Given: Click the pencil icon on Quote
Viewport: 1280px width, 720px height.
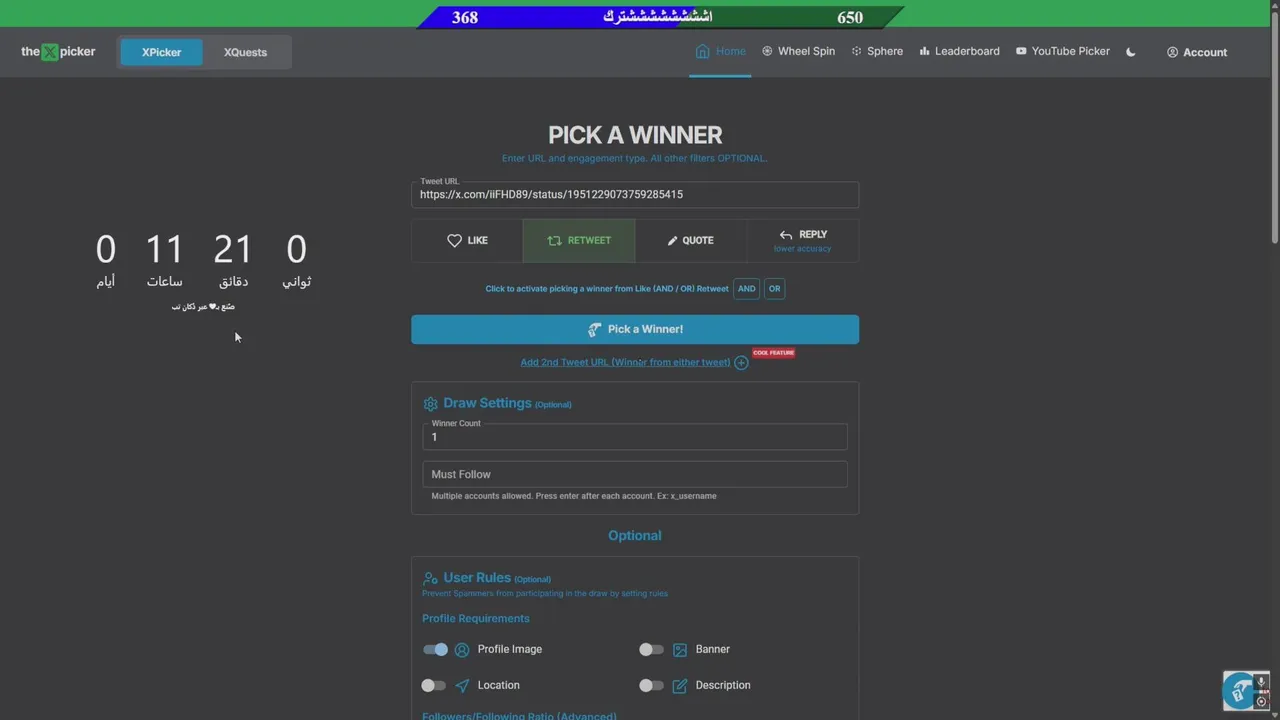Looking at the screenshot, I should point(673,241).
